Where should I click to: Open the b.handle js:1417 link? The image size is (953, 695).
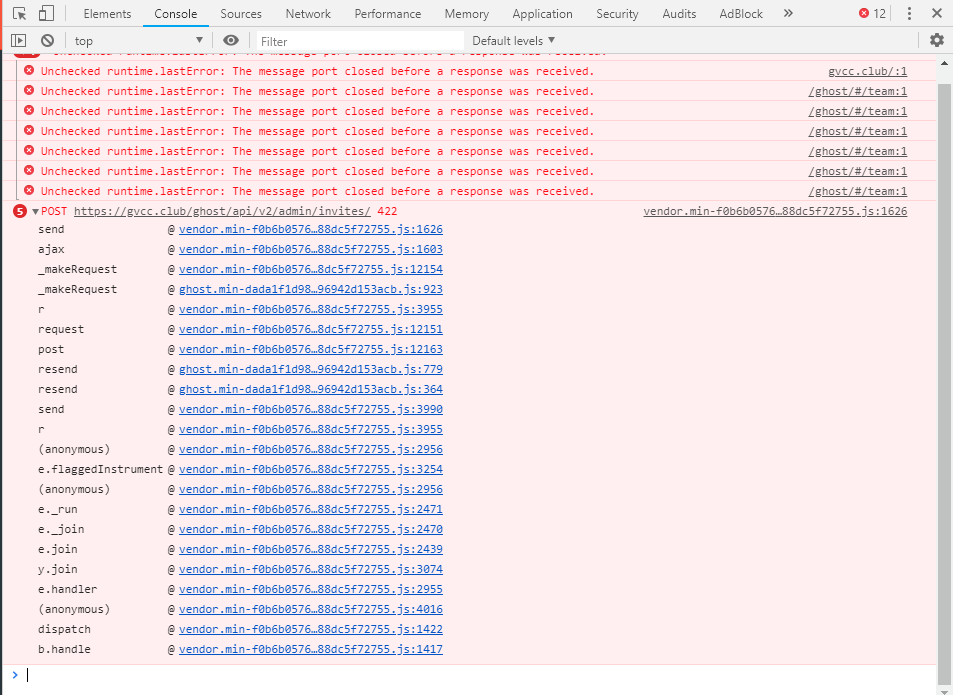[311, 649]
